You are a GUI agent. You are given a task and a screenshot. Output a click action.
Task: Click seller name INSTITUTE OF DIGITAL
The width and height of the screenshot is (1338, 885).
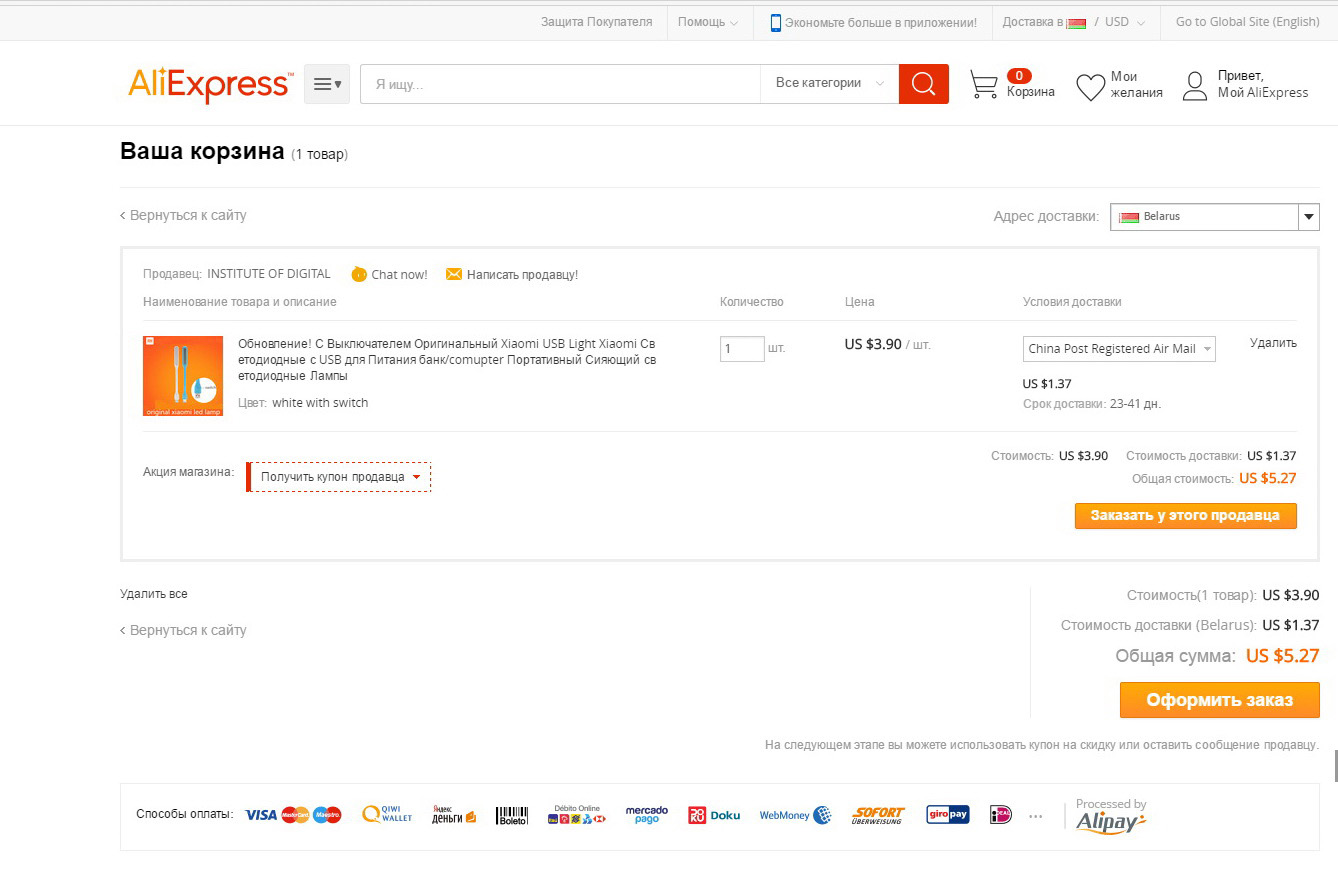click(x=268, y=274)
